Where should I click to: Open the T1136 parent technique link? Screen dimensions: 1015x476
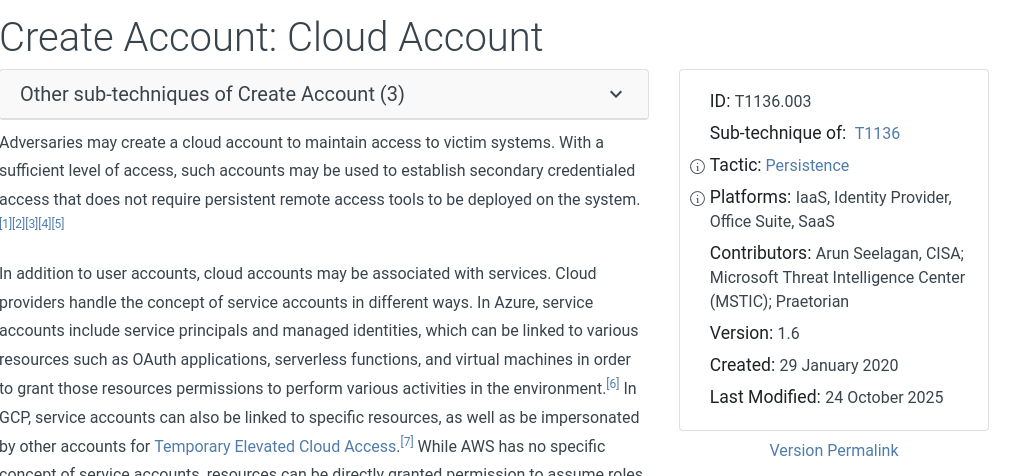[x=877, y=133]
